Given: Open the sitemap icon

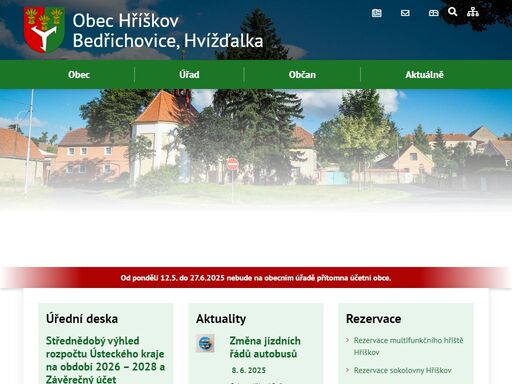Looking at the screenshot, I should [473, 12].
